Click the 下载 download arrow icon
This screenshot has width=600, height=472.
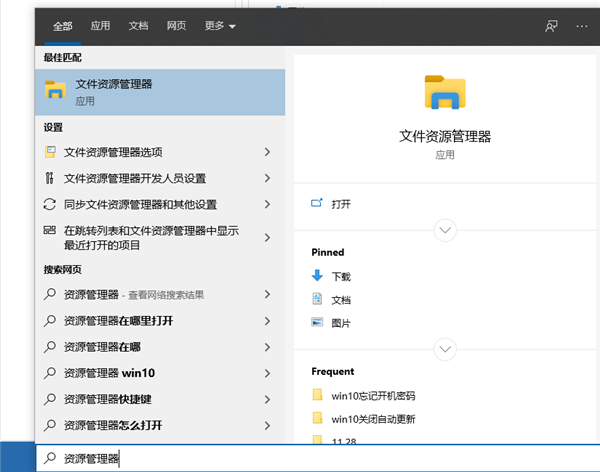coord(317,276)
